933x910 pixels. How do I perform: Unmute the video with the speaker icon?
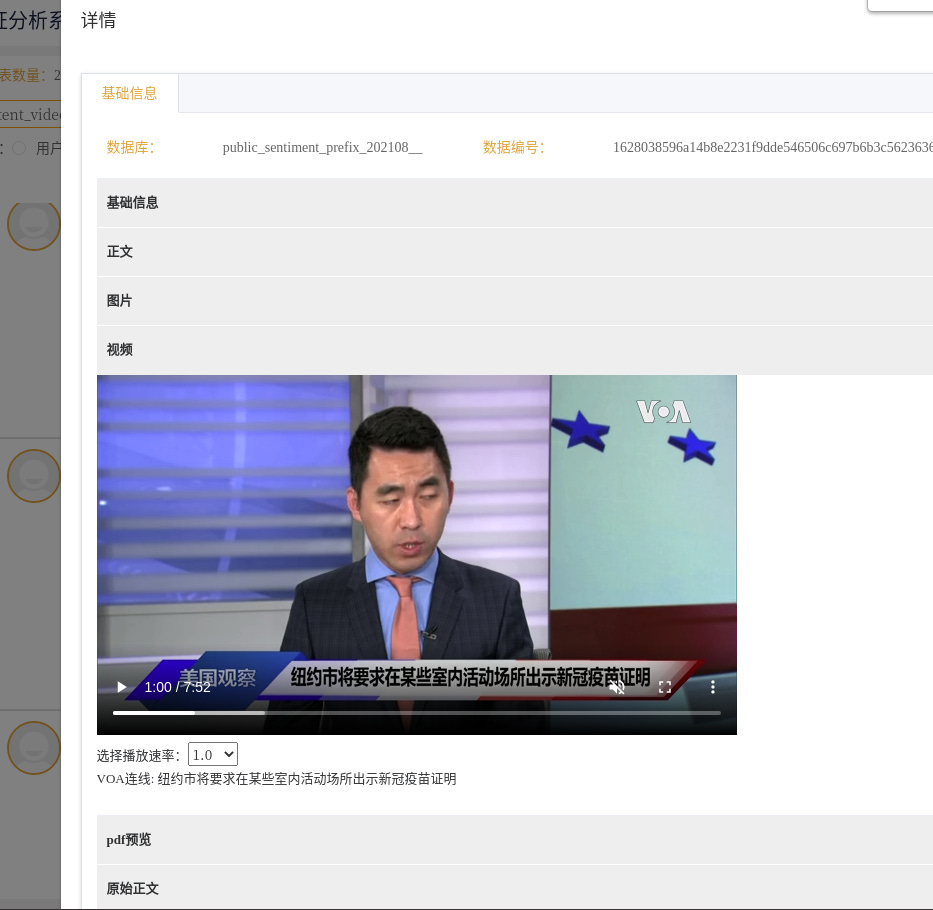click(618, 687)
